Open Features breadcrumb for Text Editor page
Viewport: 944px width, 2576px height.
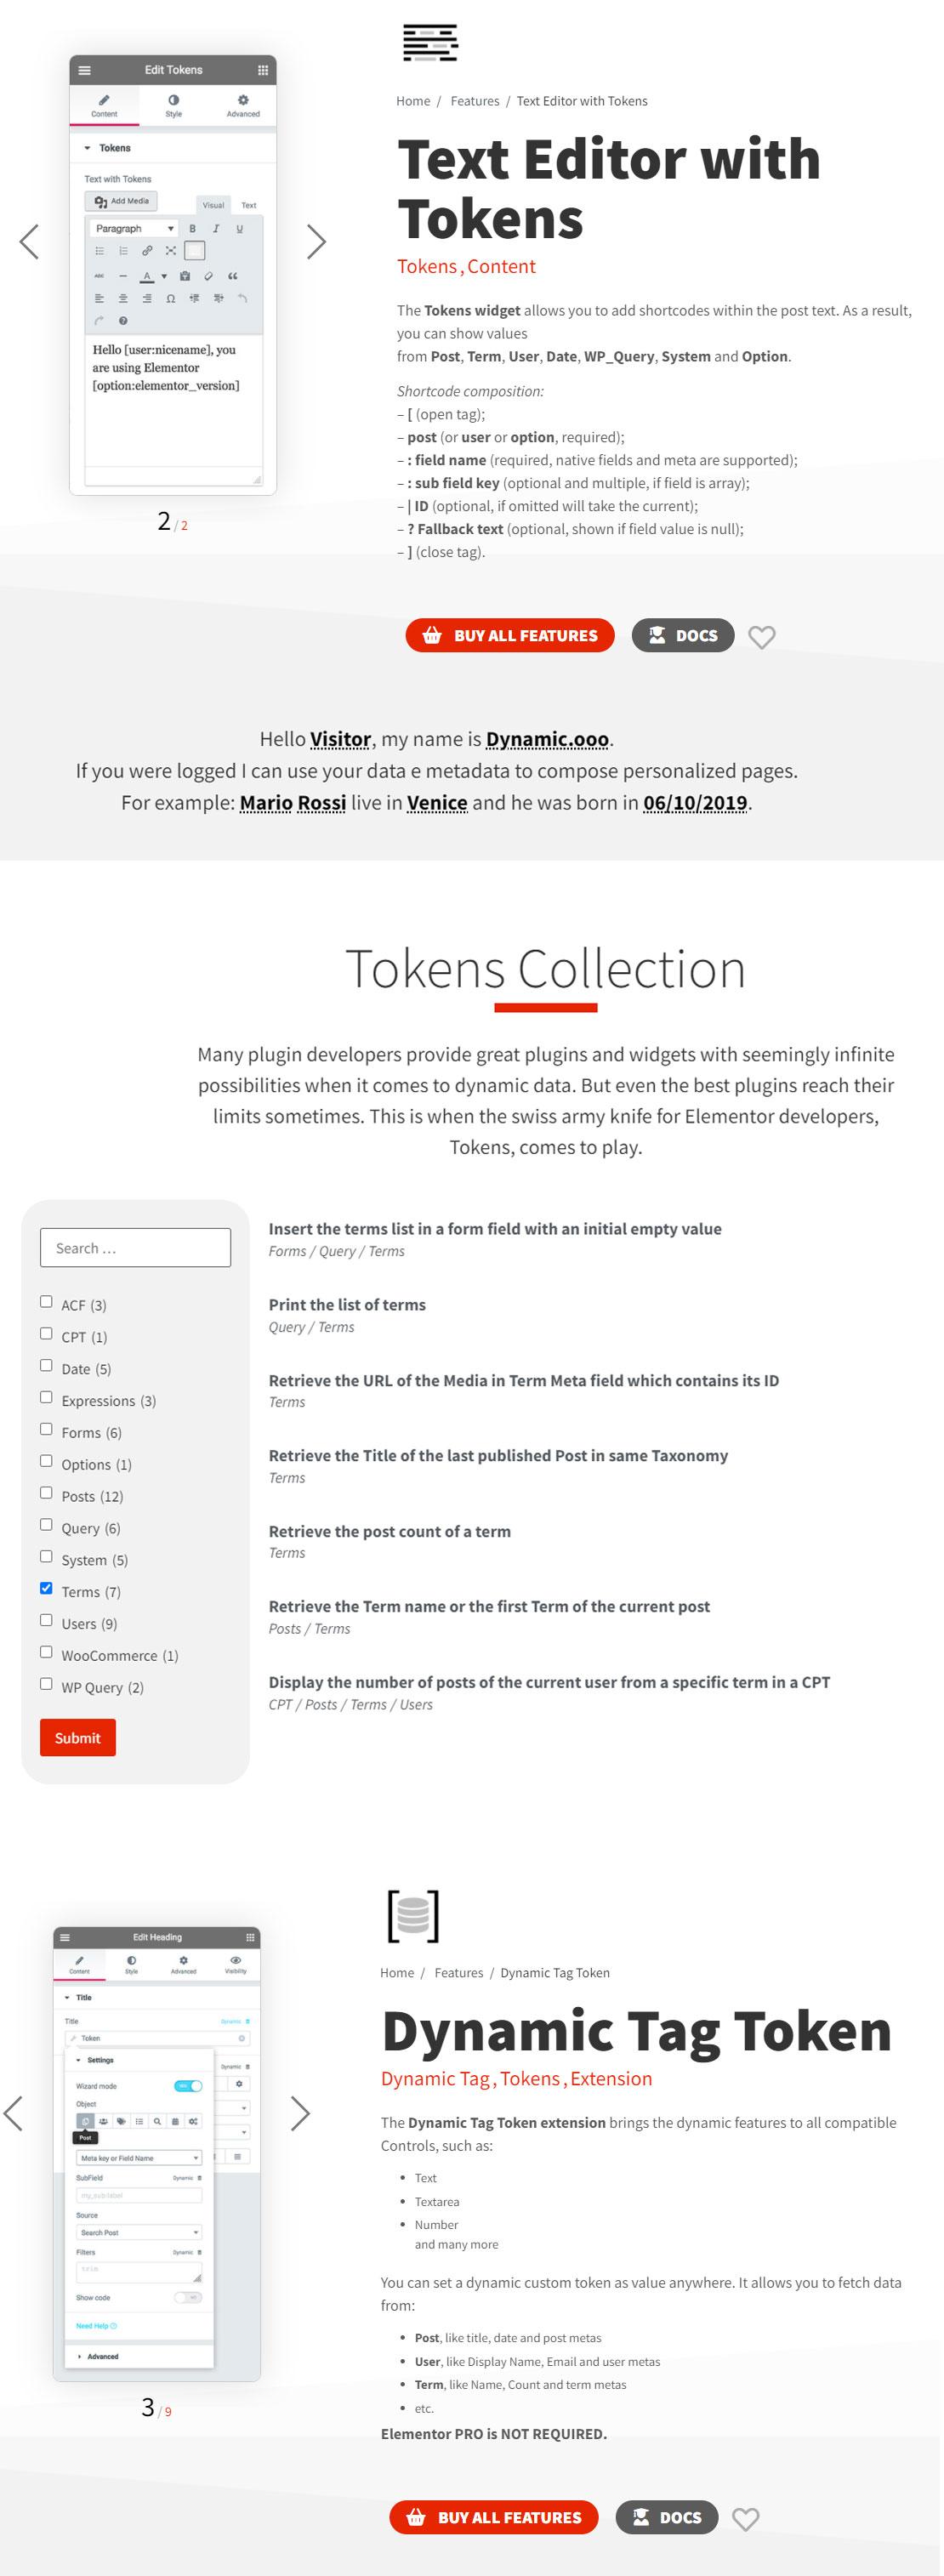(x=475, y=101)
